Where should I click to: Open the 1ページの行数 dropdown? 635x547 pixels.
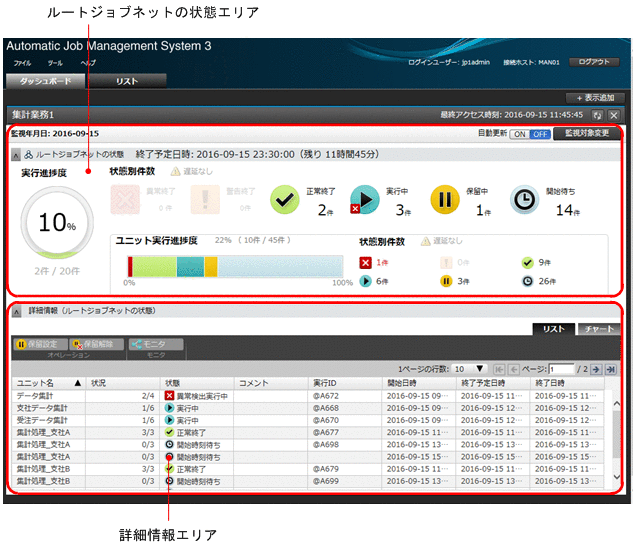468,369
